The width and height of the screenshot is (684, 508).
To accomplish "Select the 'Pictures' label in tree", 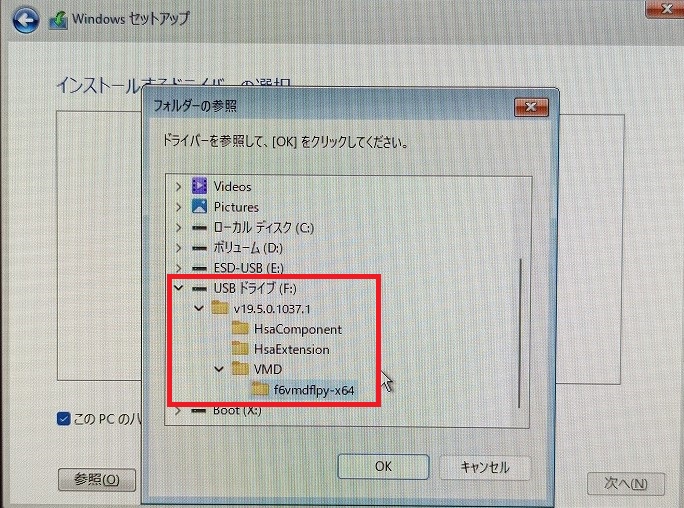I will [x=236, y=207].
